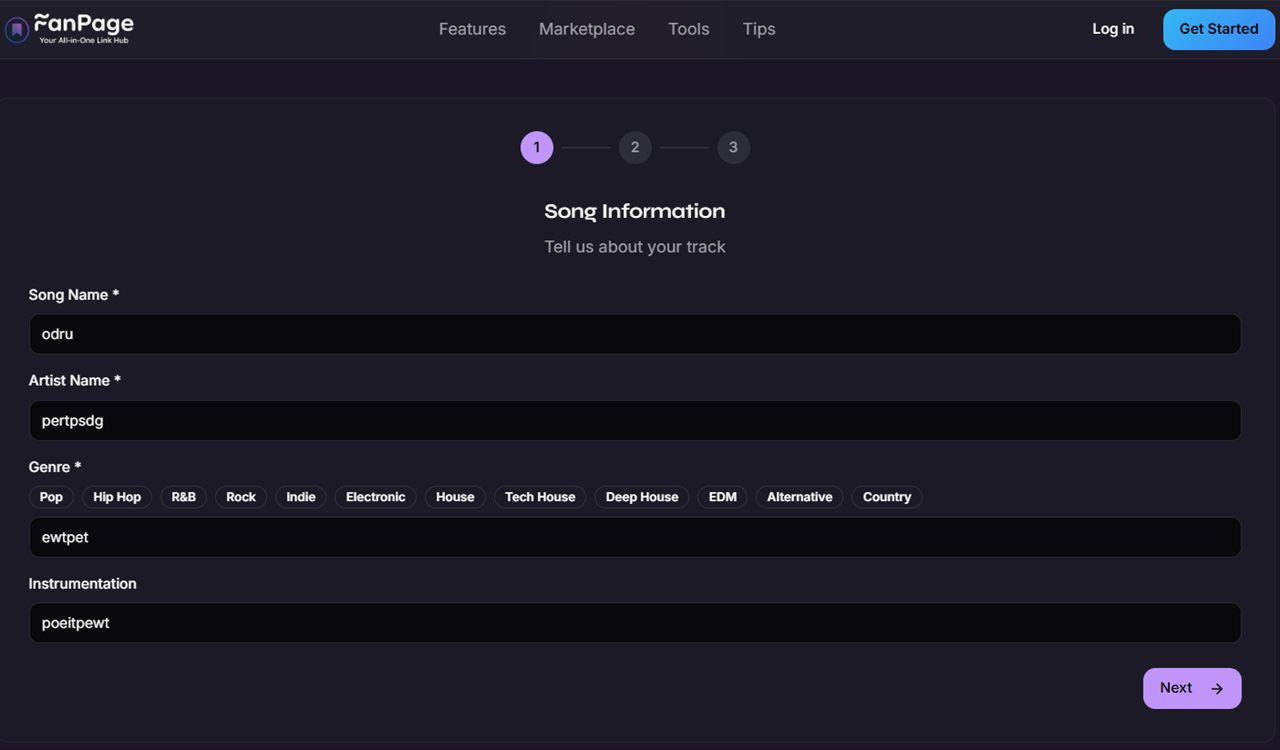Select the Pop genre tag
The image size is (1280, 750).
(x=51, y=497)
